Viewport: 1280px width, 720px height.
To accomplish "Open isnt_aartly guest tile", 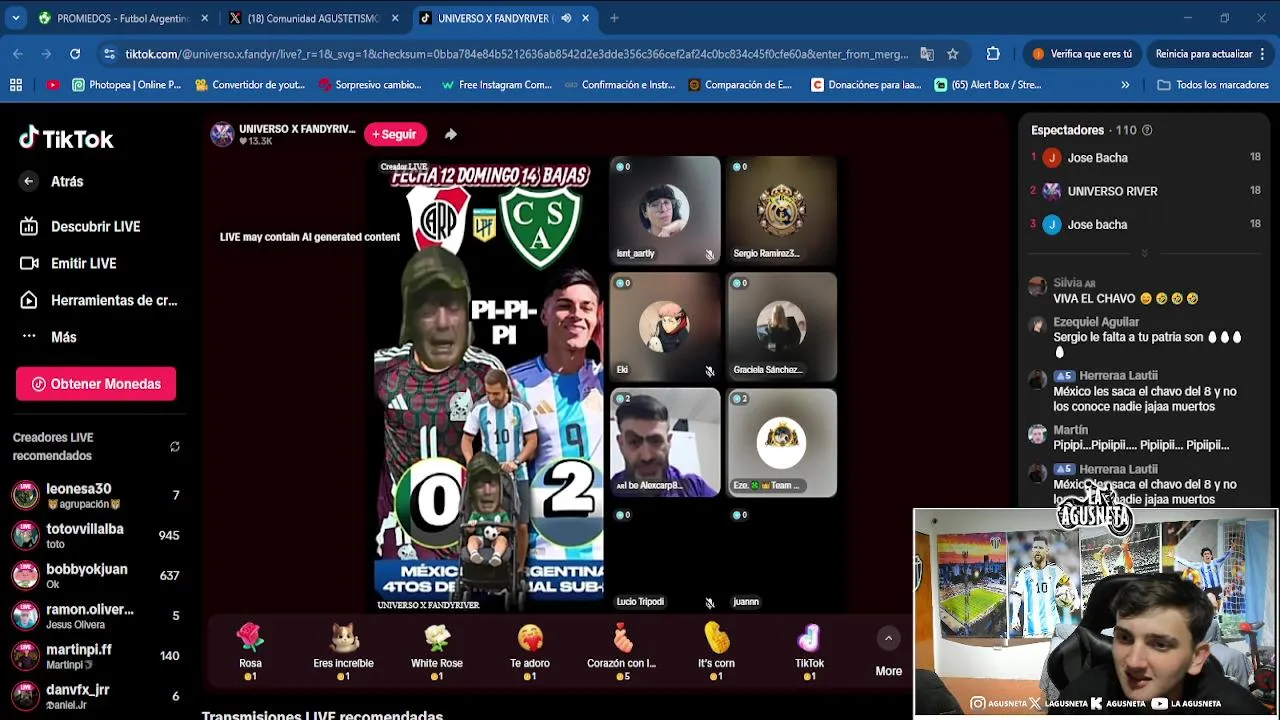I will pyautogui.click(x=665, y=210).
